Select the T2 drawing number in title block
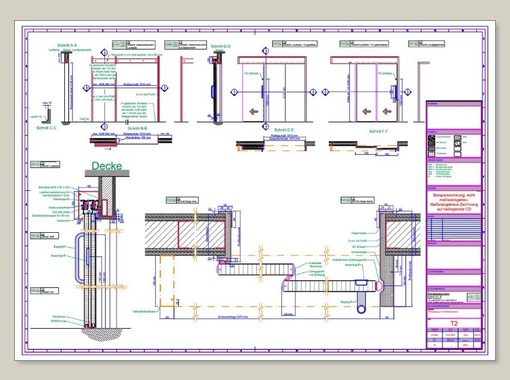Screen dimensions: 510x380 pyautogui.click(x=454, y=323)
